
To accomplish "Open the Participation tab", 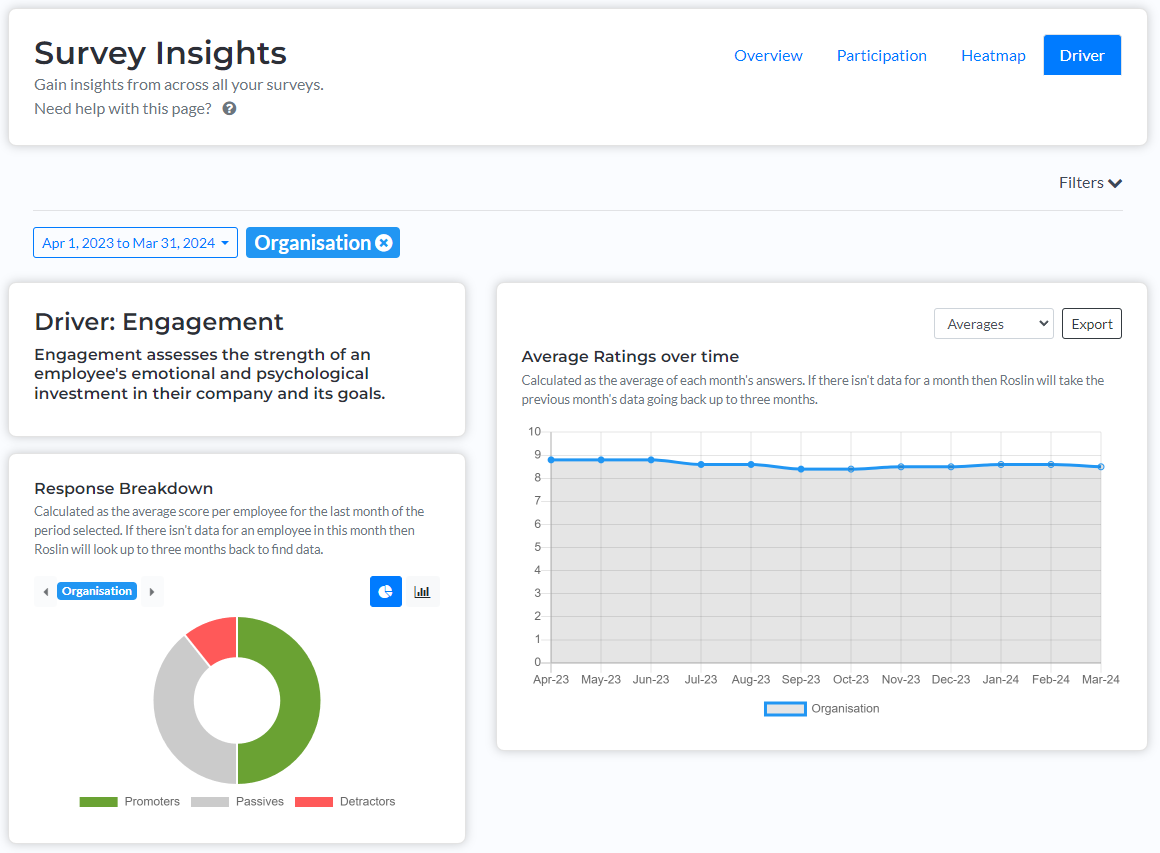I will point(881,55).
